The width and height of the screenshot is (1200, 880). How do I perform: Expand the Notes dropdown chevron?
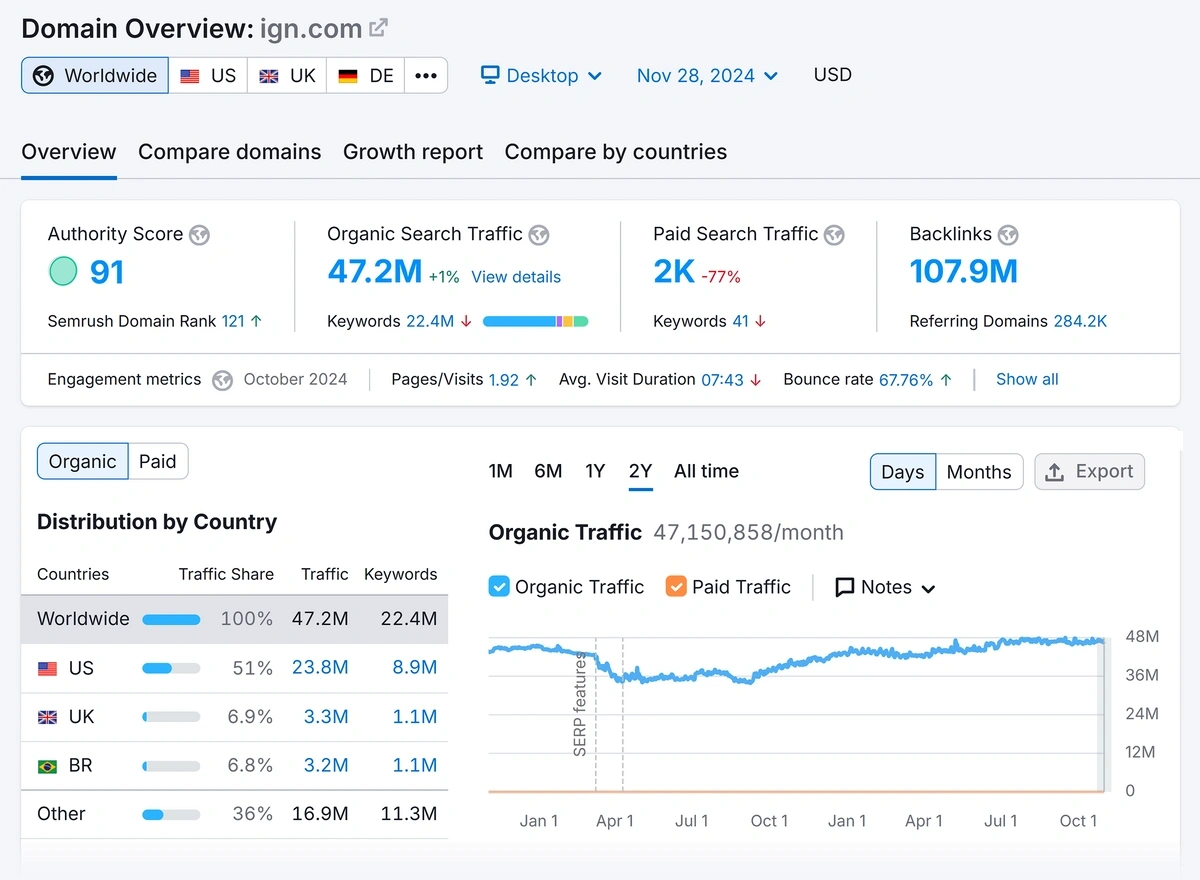928,588
